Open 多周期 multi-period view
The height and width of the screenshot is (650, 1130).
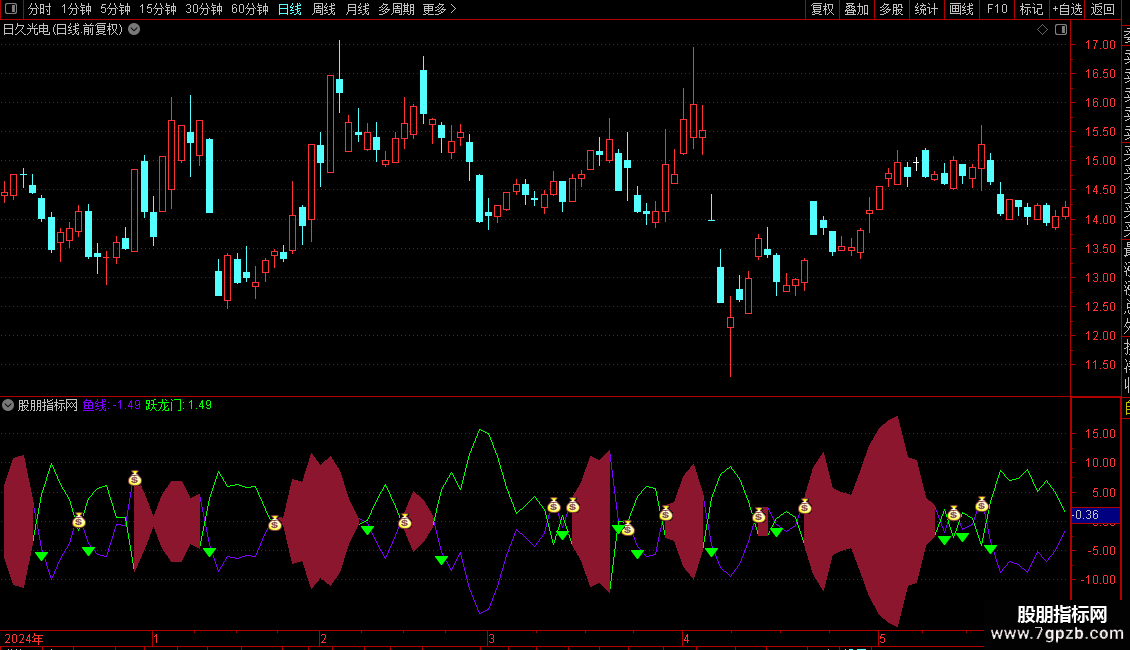[396, 9]
